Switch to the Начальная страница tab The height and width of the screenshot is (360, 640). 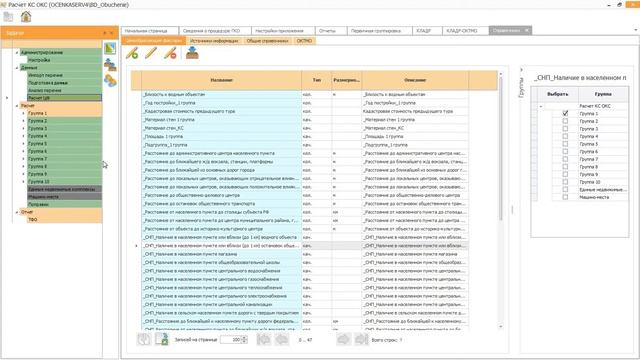coord(149,31)
